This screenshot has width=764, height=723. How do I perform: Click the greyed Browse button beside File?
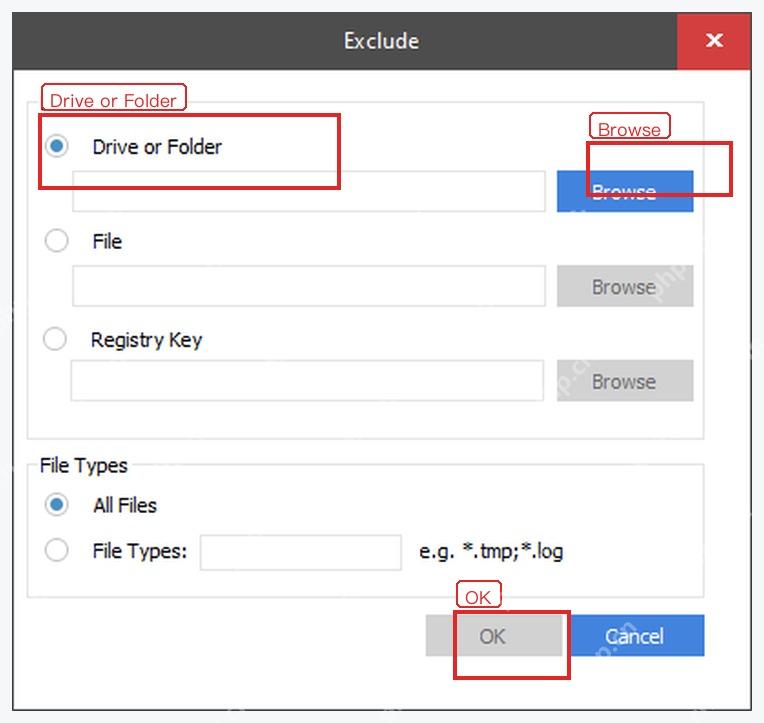tap(625, 286)
